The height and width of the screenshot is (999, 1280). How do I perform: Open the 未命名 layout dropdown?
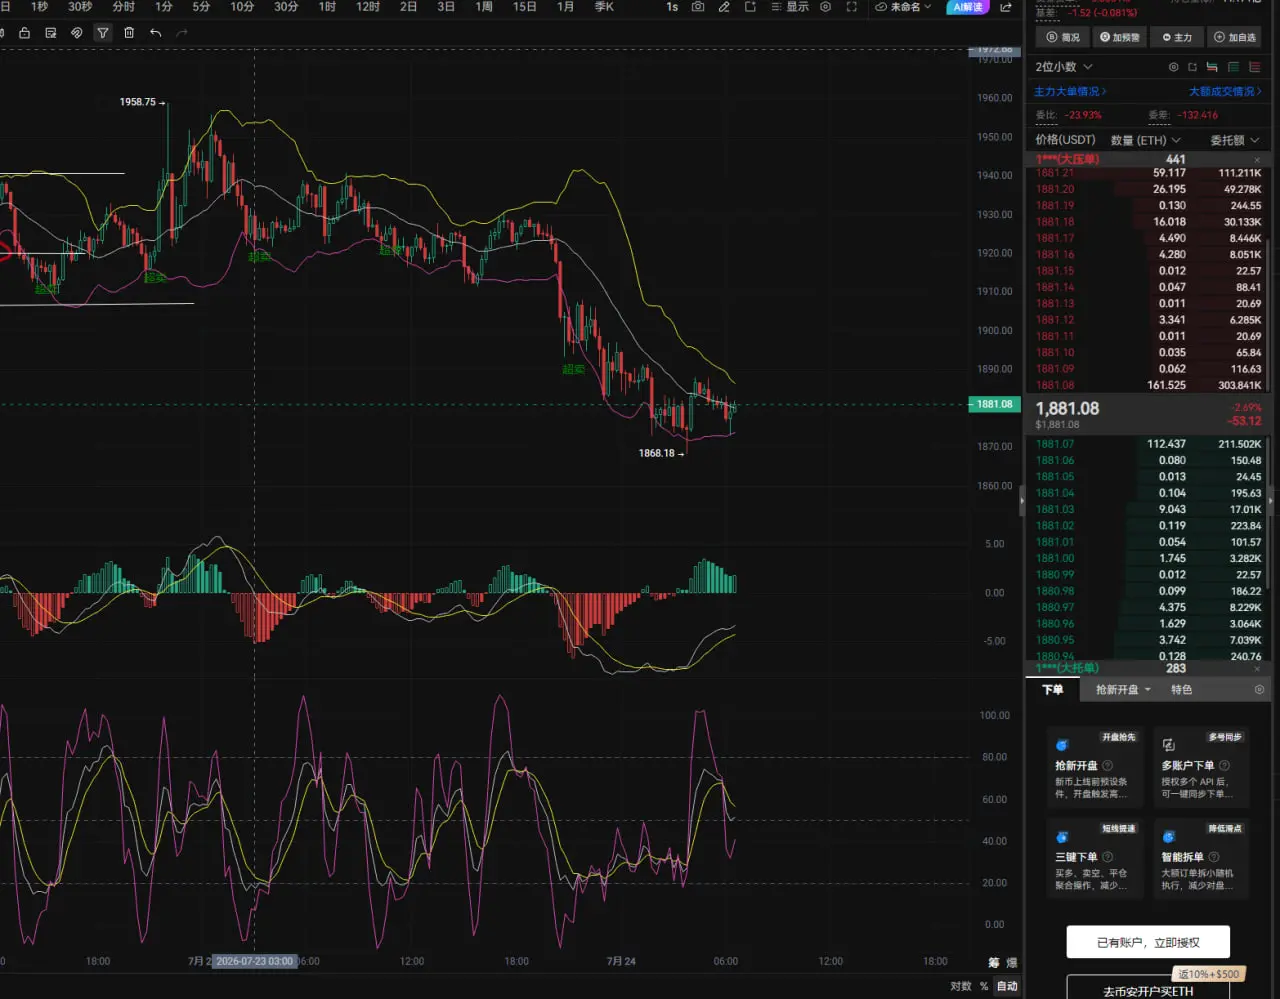click(903, 6)
